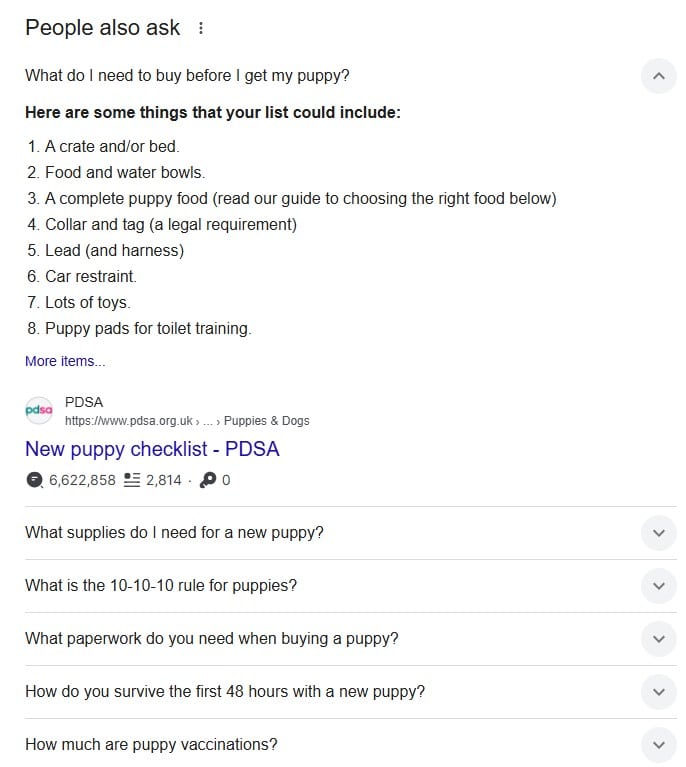This screenshot has height=767, width=686.
Task: Expand chevron for the 10-10-10 rule question
Action: coord(659,586)
